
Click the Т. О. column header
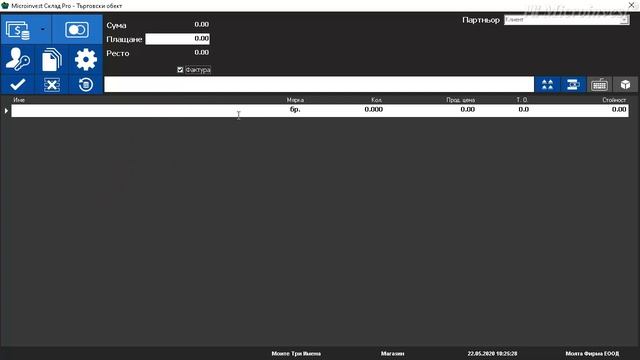click(x=522, y=100)
